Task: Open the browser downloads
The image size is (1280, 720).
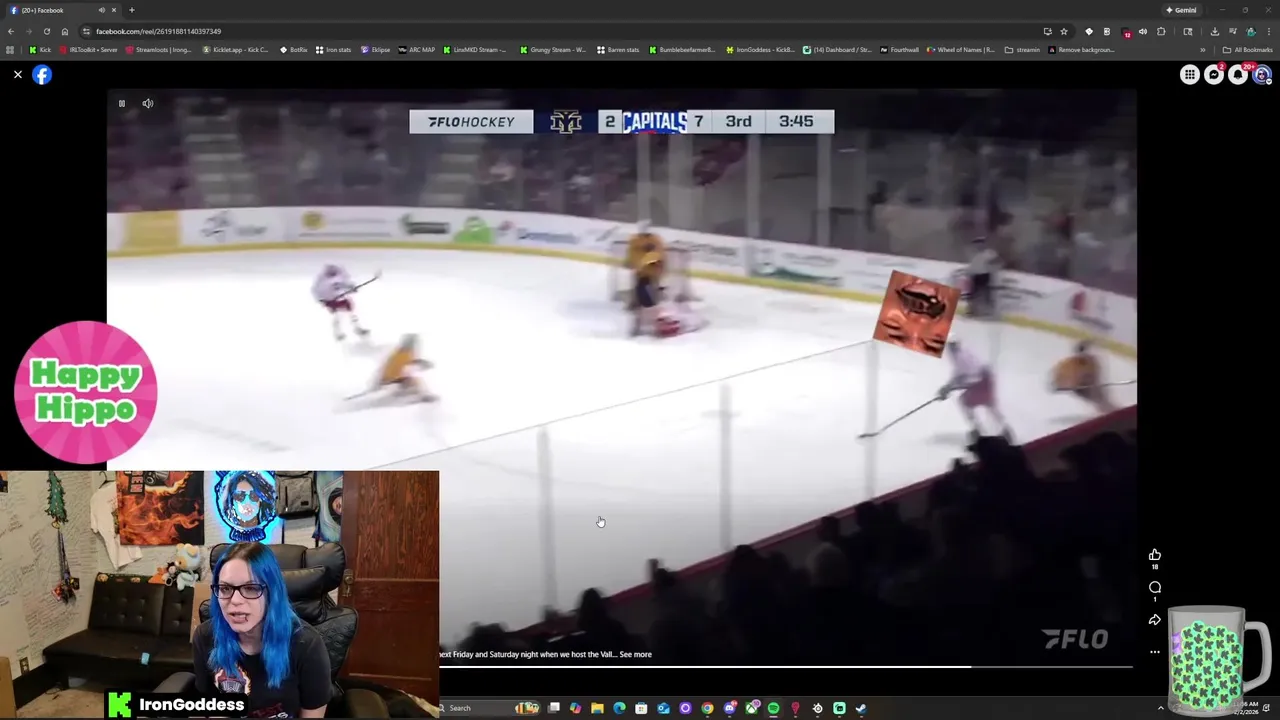Action: point(1214,31)
